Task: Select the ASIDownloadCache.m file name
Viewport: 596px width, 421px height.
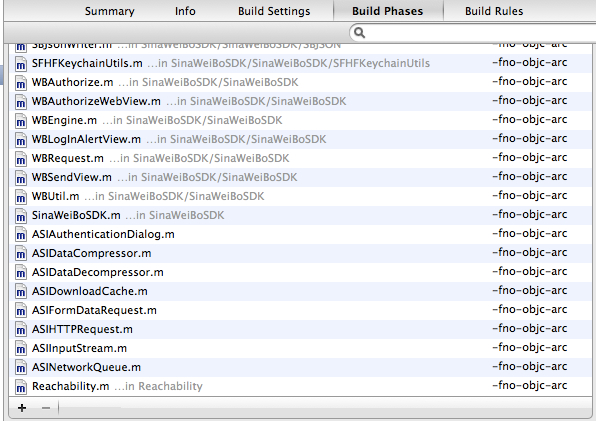Action: [x=90, y=291]
